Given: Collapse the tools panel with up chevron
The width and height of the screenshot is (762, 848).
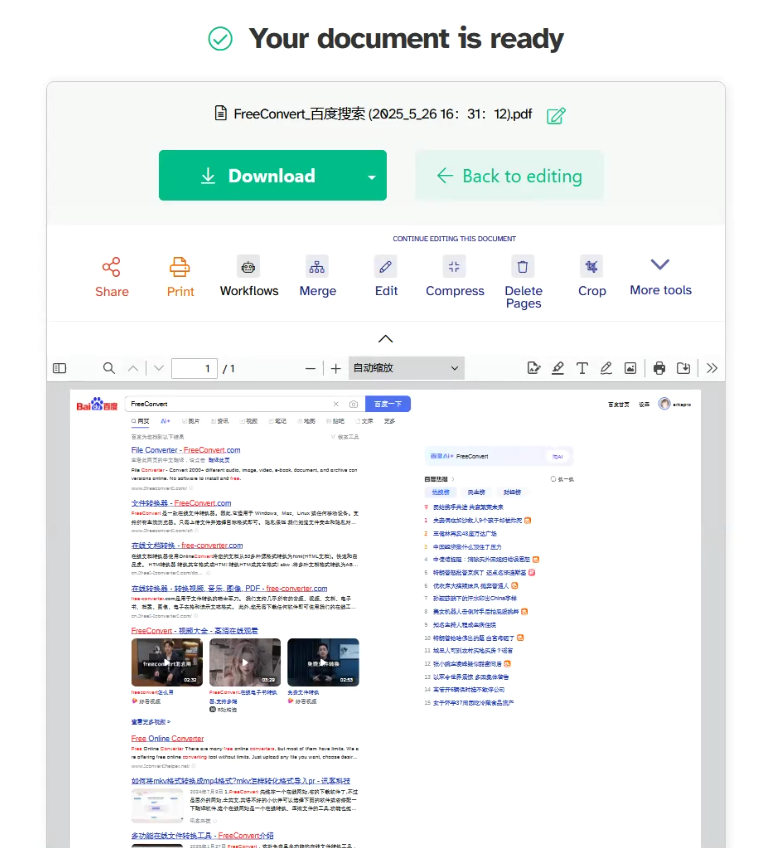Looking at the screenshot, I should [x=386, y=339].
